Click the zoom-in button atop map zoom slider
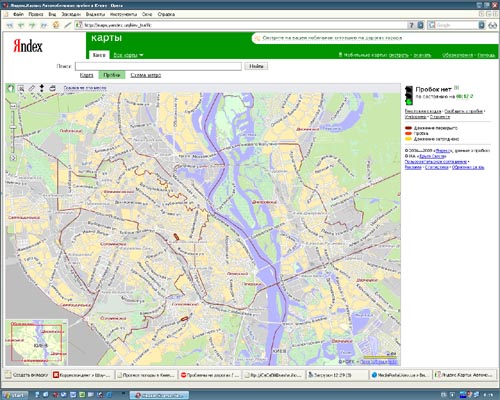Image resolution: width=500 pixels, height=400 pixels. pyautogui.click(x=13, y=106)
